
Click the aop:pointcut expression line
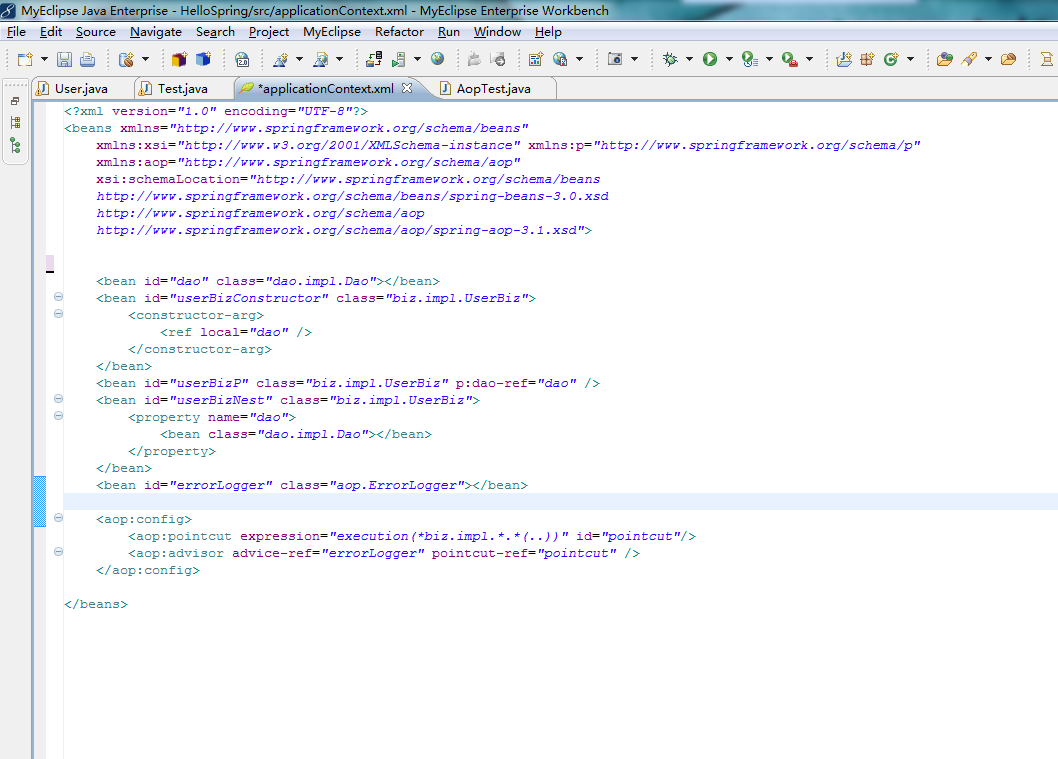[x=412, y=536]
